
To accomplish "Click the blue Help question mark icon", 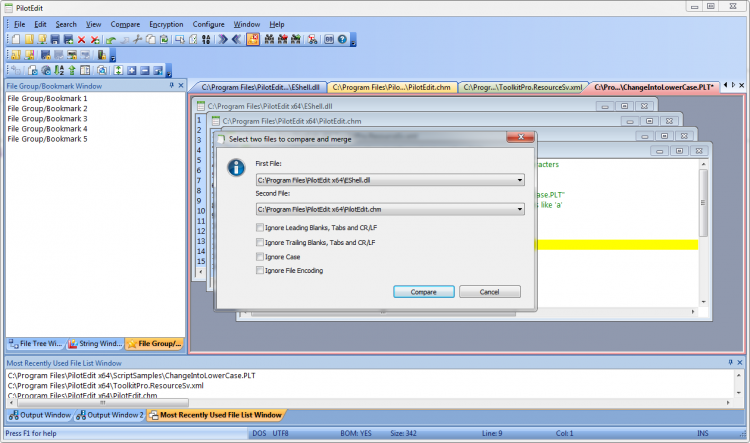I will click(x=342, y=39).
